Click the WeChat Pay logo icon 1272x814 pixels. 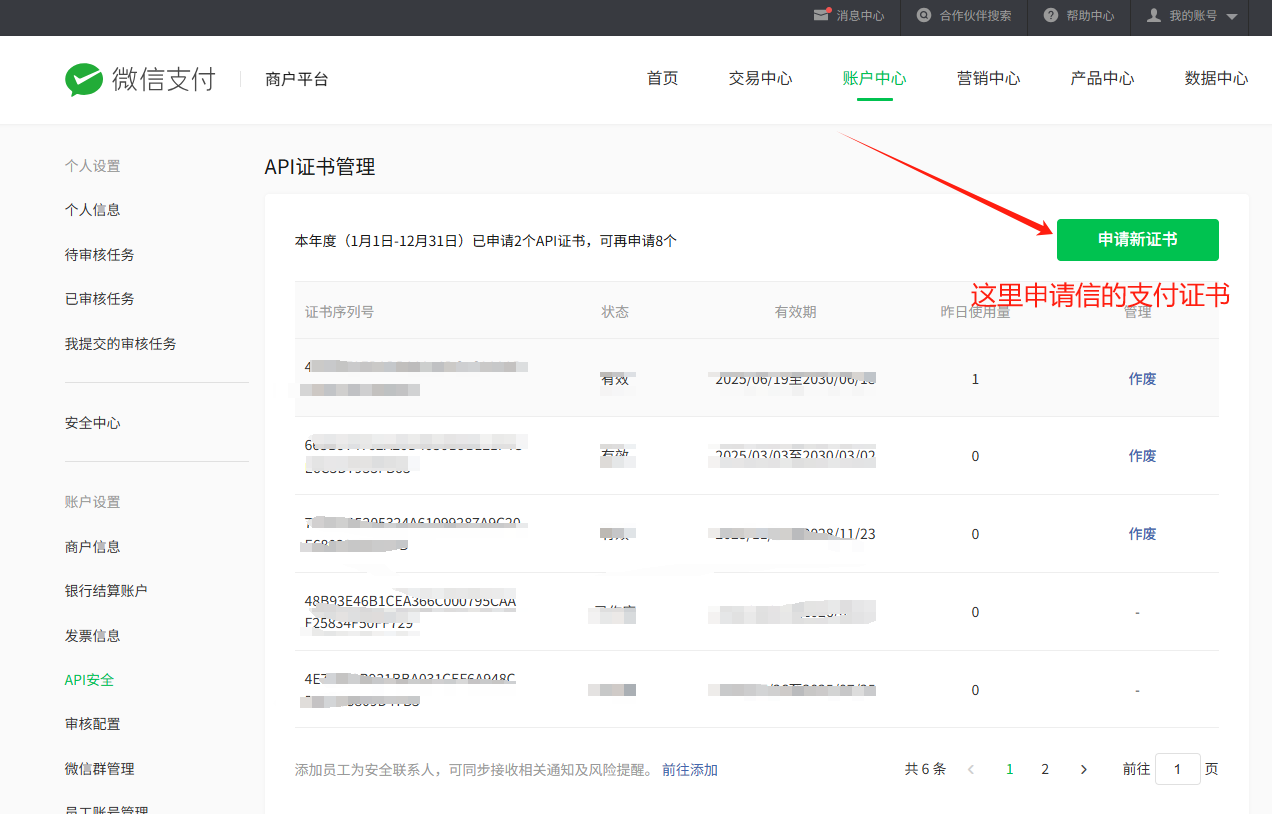pyautogui.click(x=84, y=79)
